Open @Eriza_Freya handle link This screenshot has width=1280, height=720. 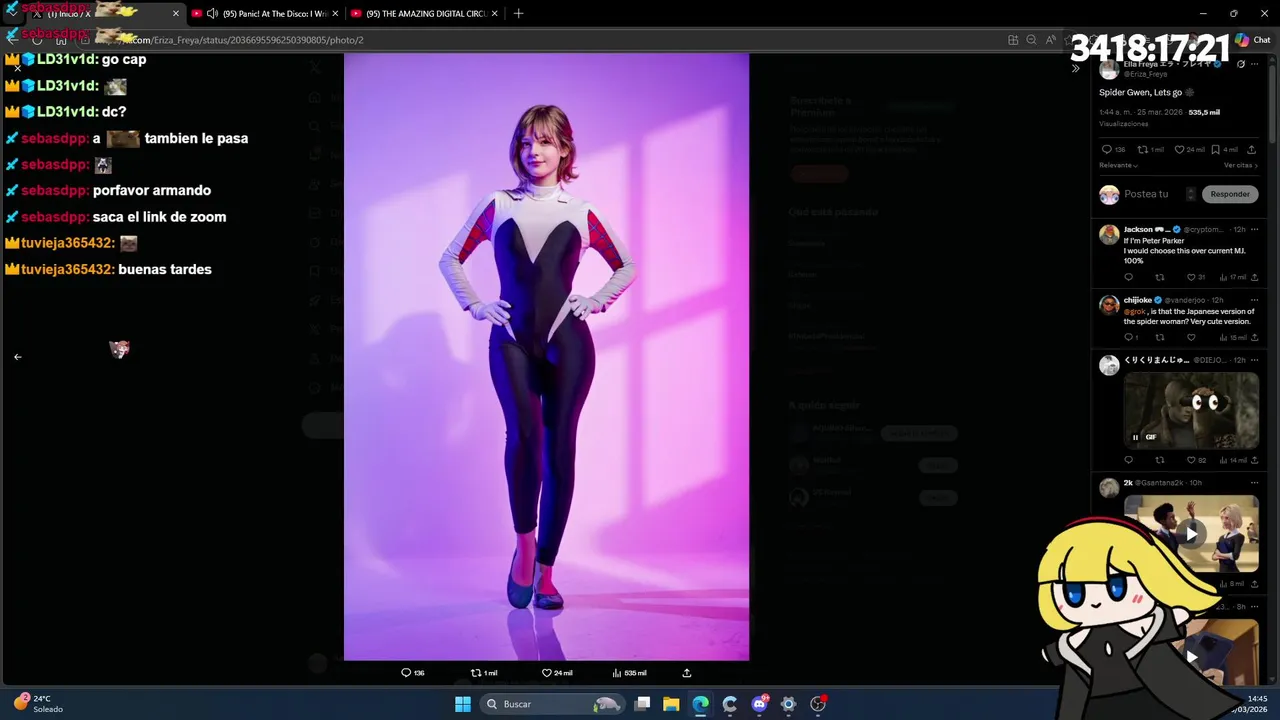(1146, 74)
